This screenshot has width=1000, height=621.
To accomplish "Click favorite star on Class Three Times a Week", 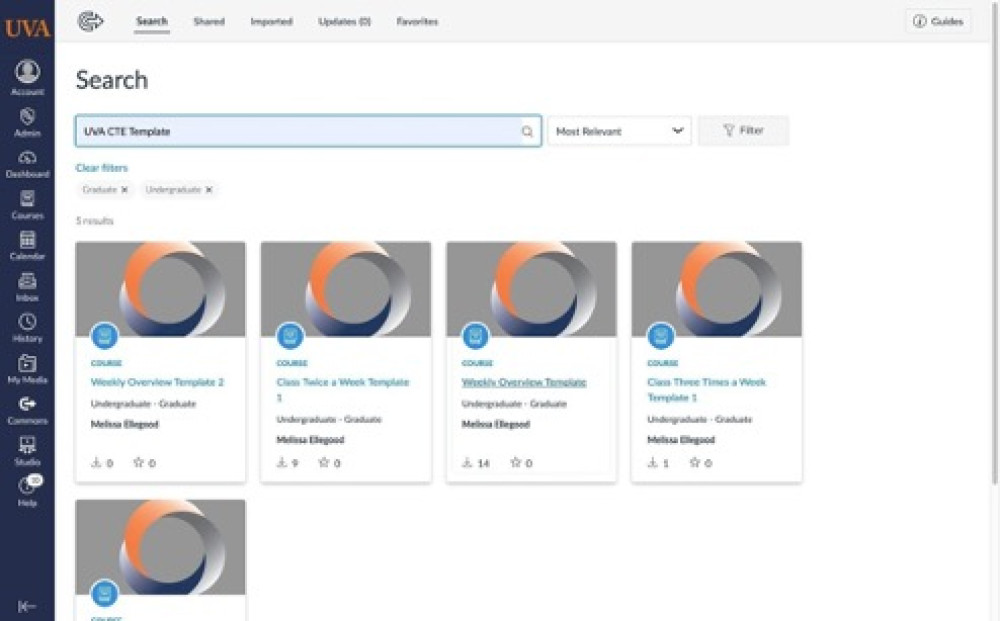I will tap(695, 462).
